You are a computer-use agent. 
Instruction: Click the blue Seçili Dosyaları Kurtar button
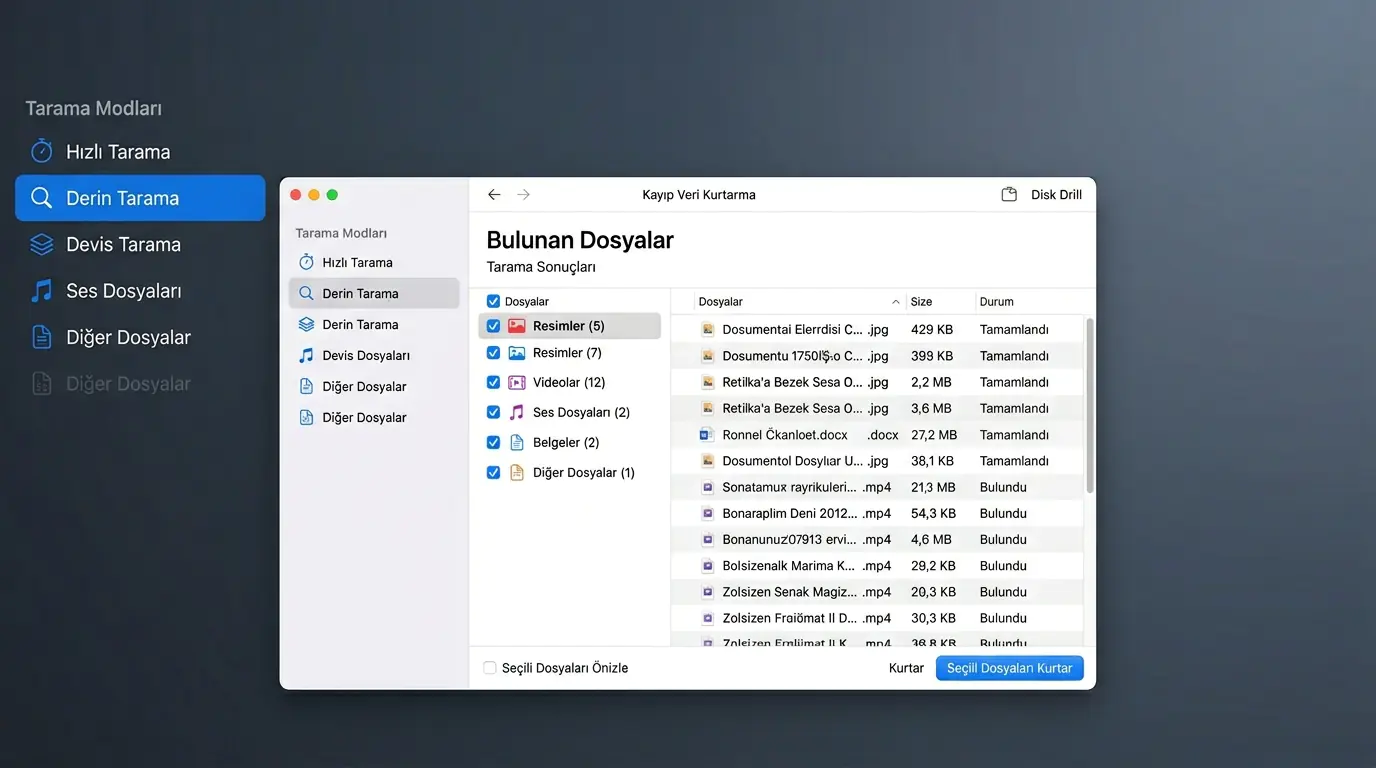[1009, 668]
